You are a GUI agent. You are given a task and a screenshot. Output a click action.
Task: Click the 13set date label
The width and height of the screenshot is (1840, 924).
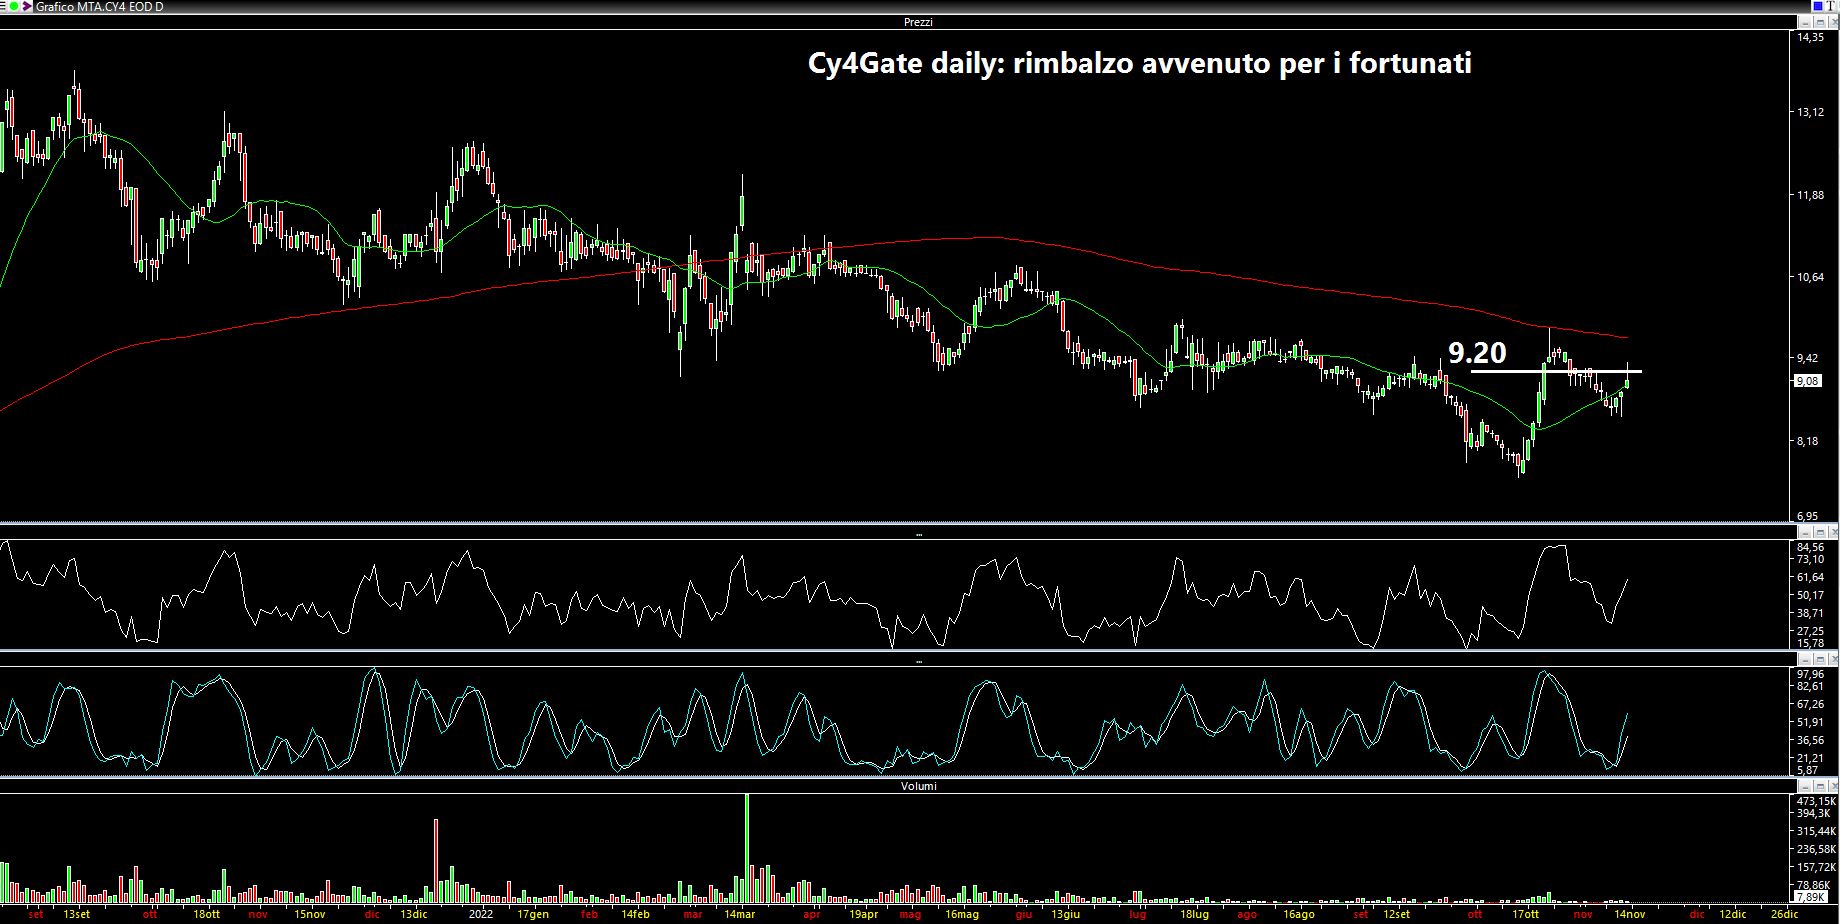click(x=76, y=914)
